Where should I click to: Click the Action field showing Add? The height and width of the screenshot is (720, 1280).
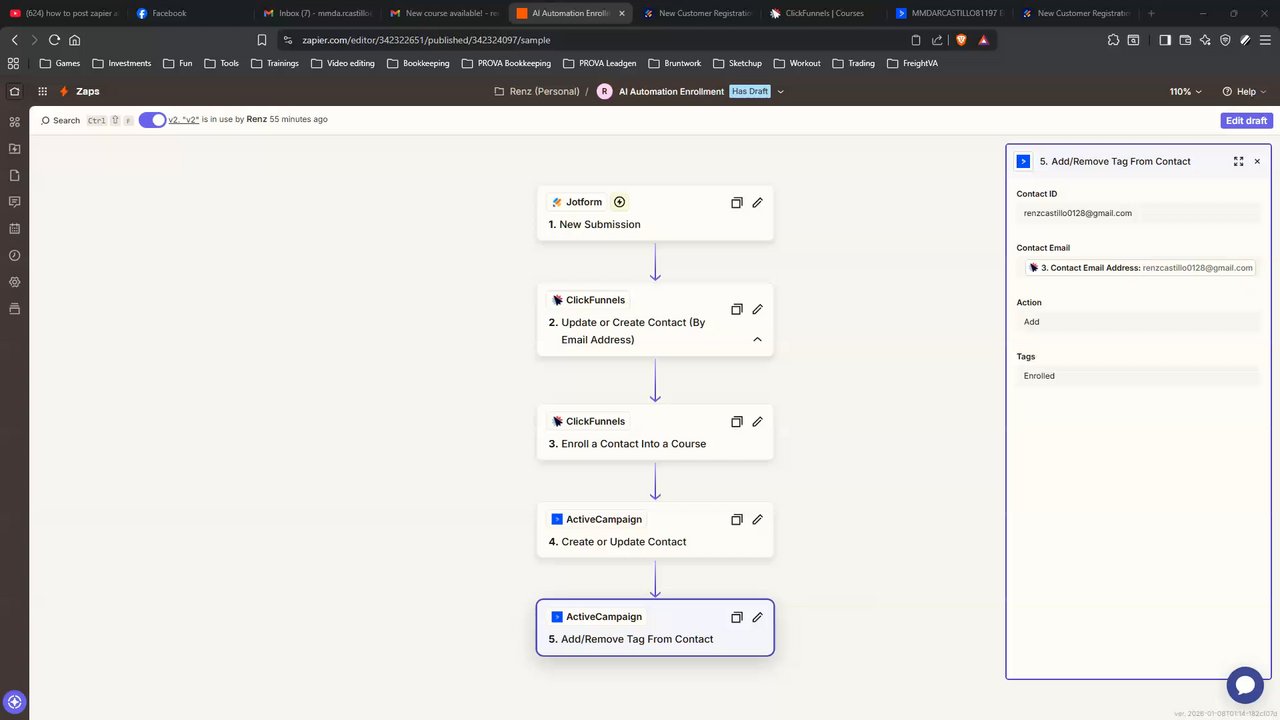[x=1138, y=322]
